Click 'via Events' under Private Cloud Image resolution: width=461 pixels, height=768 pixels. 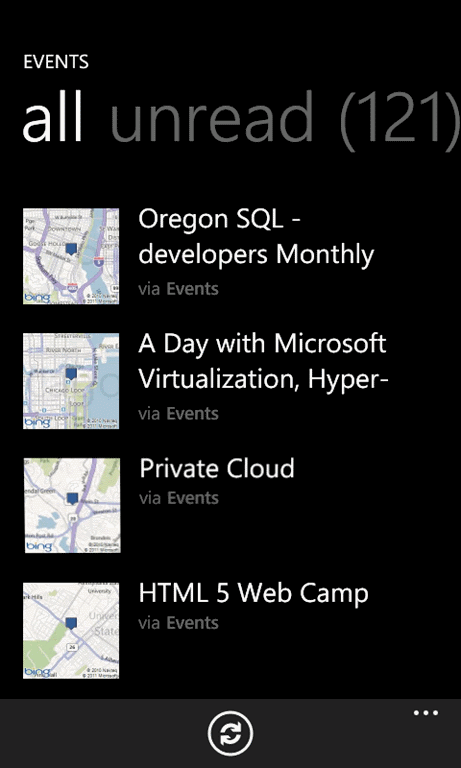[x=179, y=498]
